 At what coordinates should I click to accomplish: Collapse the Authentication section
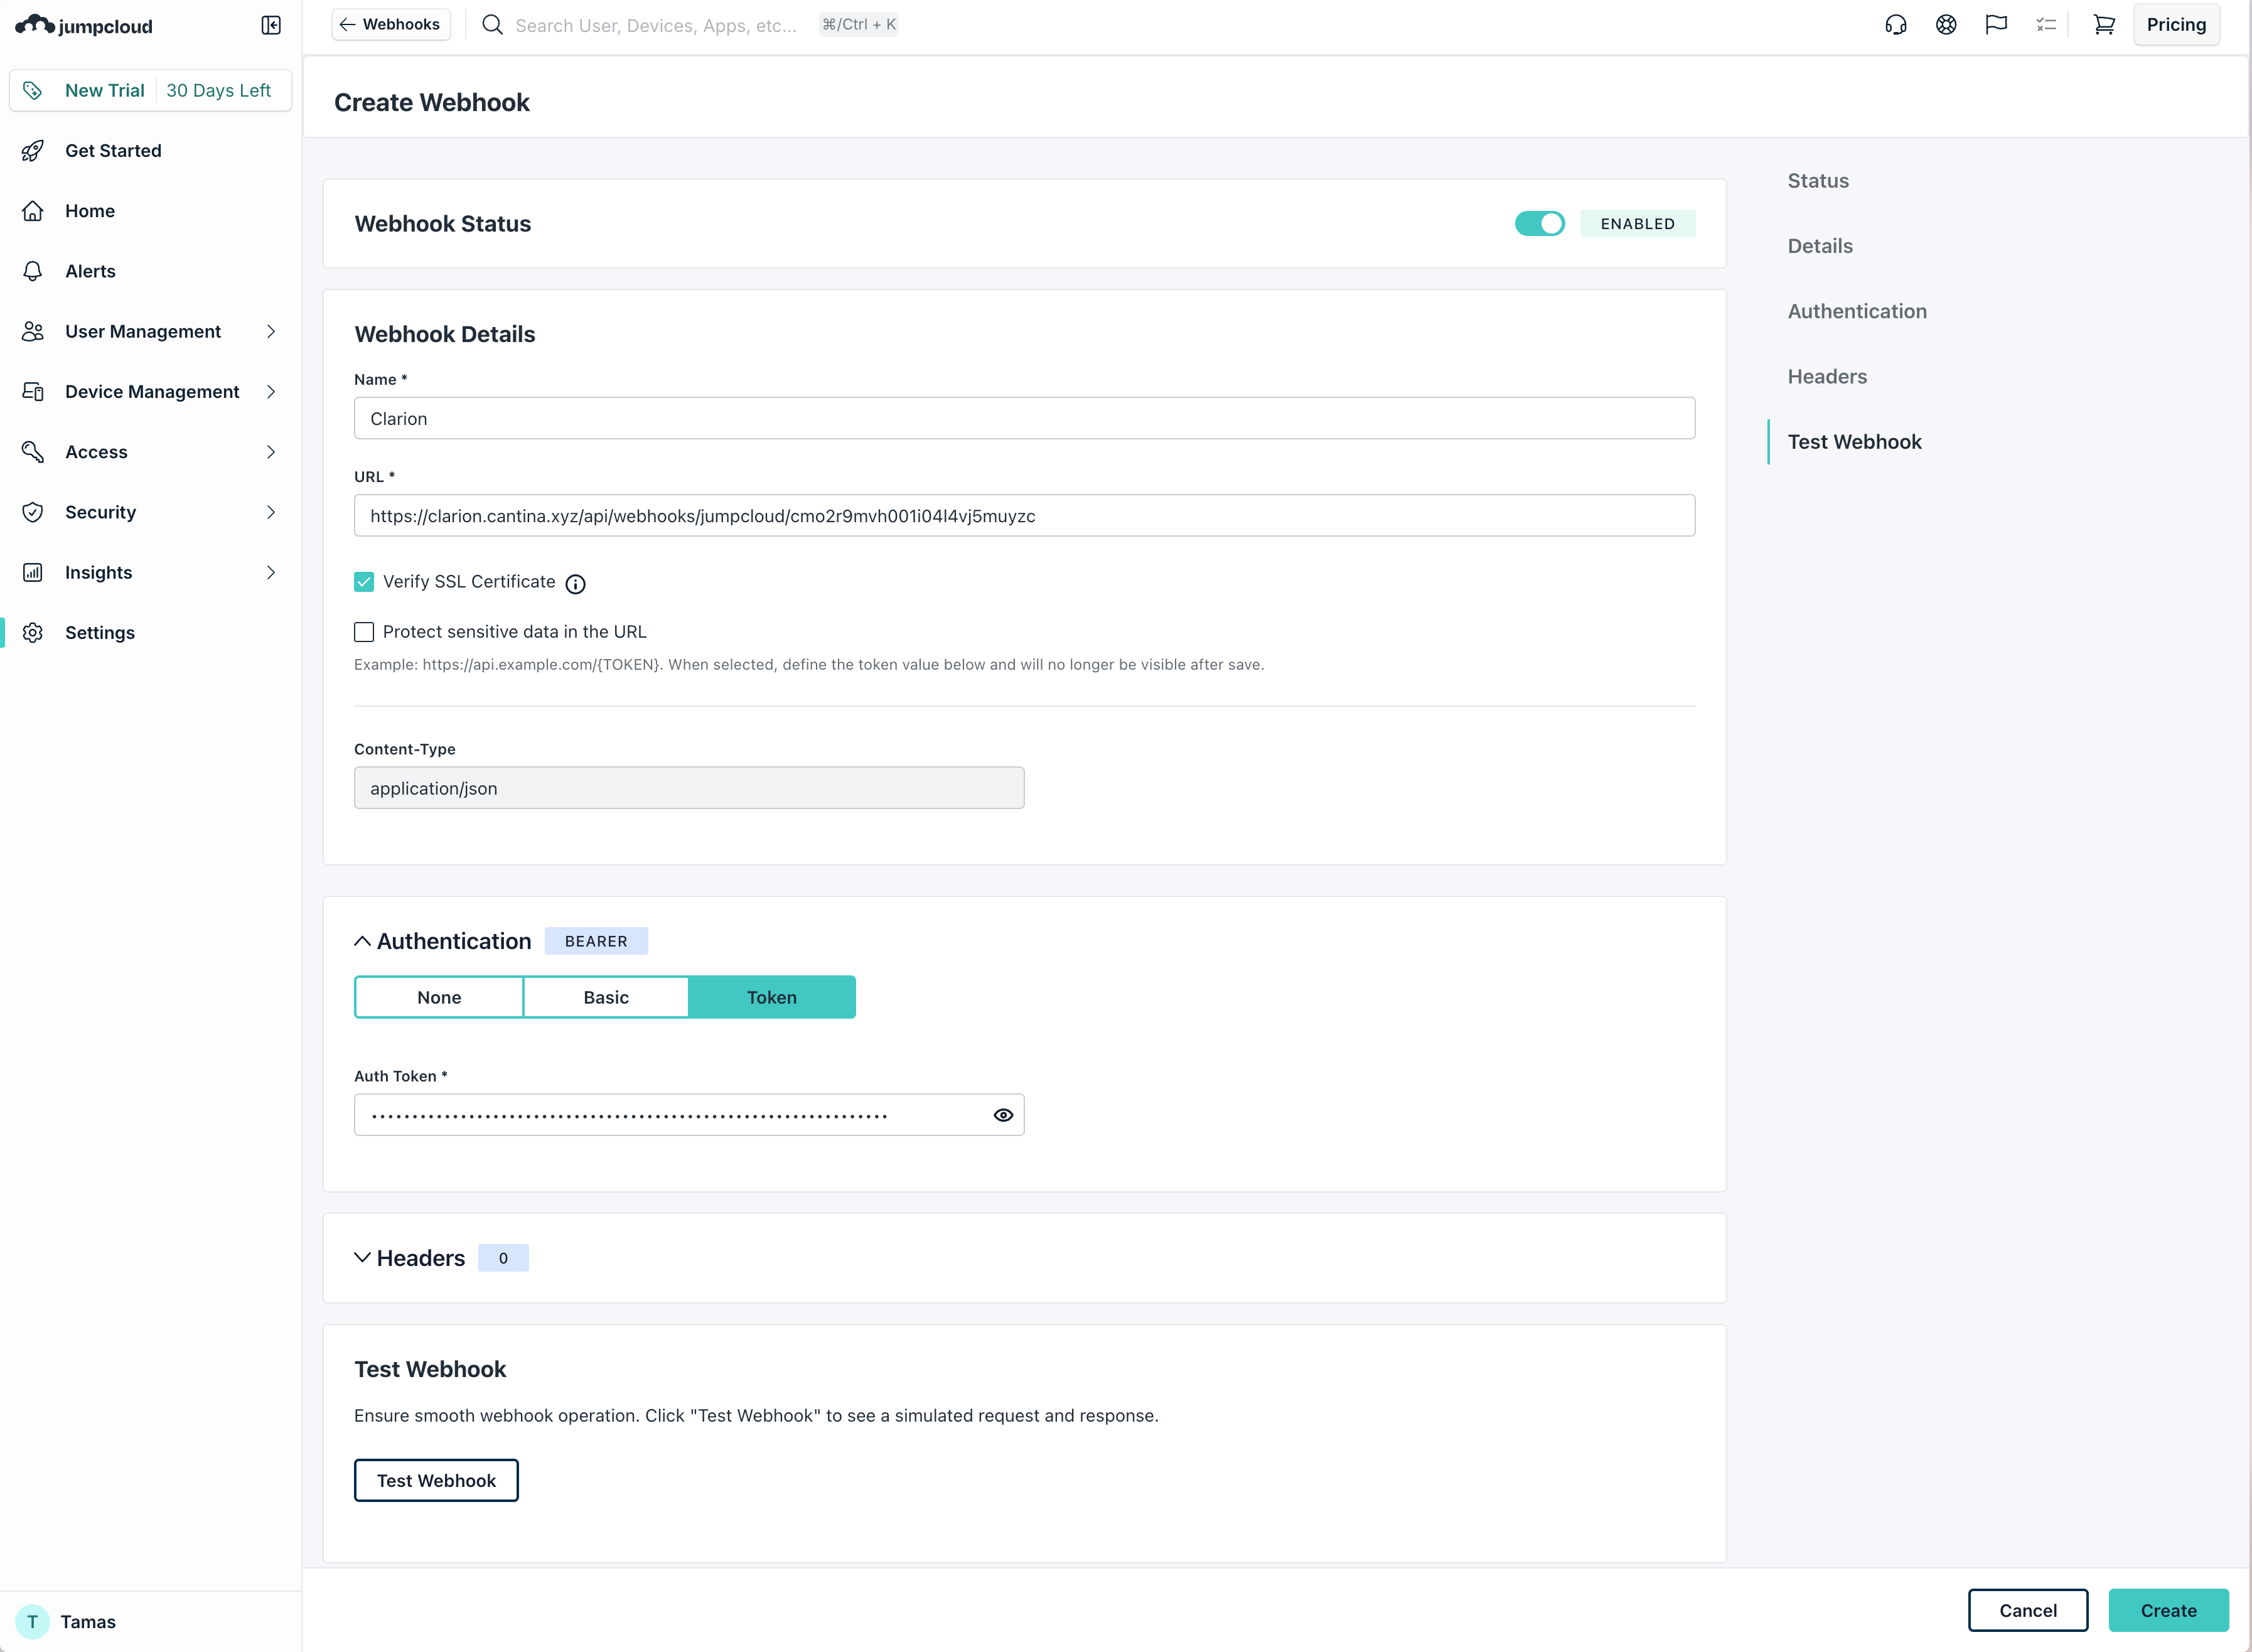point(362,941)
